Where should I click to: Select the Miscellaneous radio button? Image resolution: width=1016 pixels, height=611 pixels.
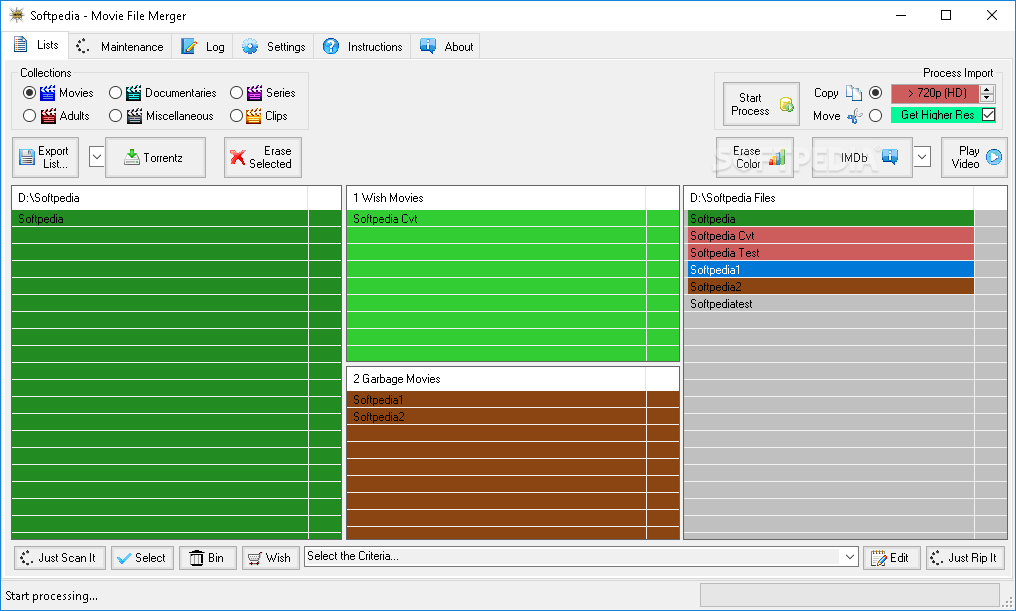(x=115, y=116)
